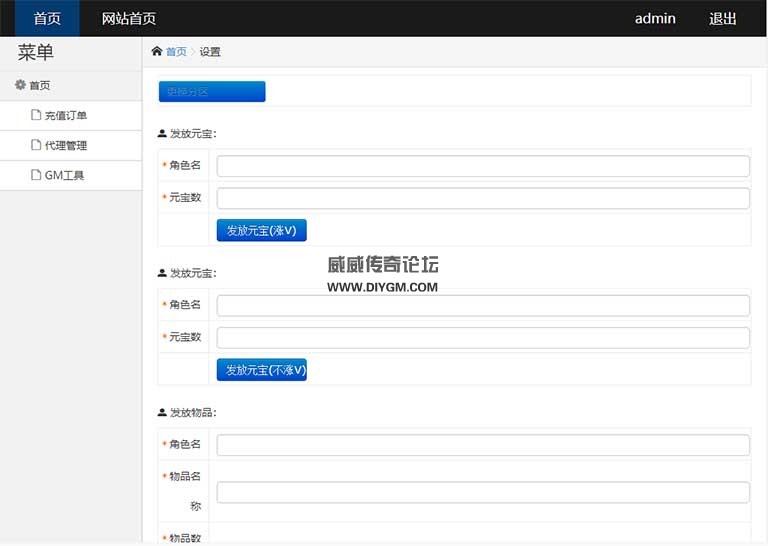Click the 菜单 sidebar heading
Viewport: 768px width, 546px height.
click(x=36, y=52)
